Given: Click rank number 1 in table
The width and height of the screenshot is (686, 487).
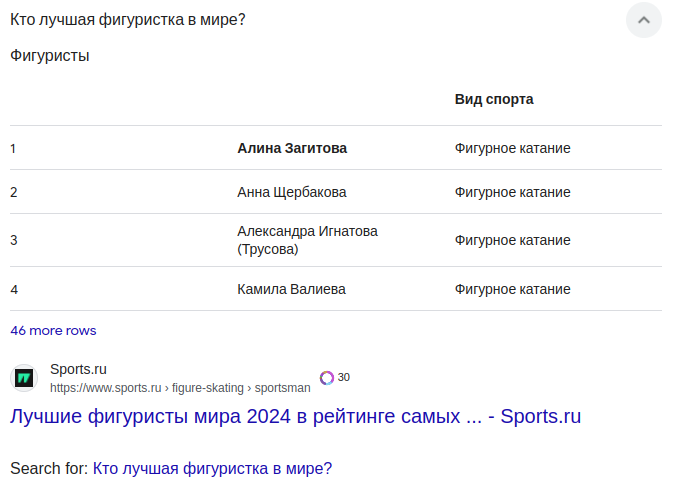Looking at the screenshot, I should [x=13, y=148].
